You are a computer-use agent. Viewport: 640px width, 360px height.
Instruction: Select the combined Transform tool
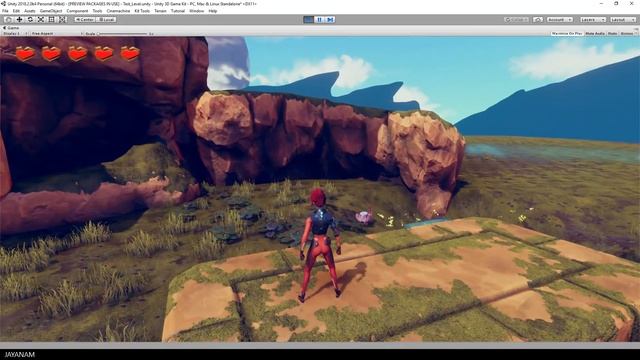pyautogui.click(x=62, y=20)
